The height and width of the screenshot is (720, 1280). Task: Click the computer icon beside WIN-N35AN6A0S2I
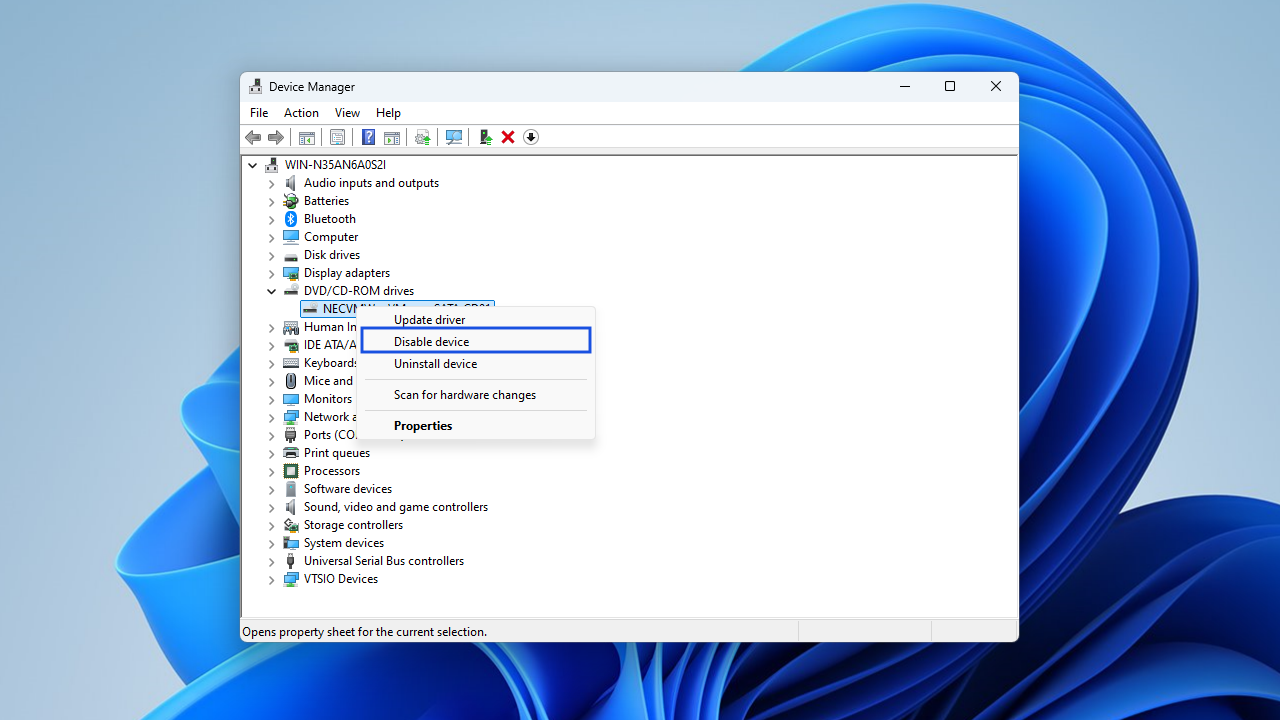coord(272,165)
